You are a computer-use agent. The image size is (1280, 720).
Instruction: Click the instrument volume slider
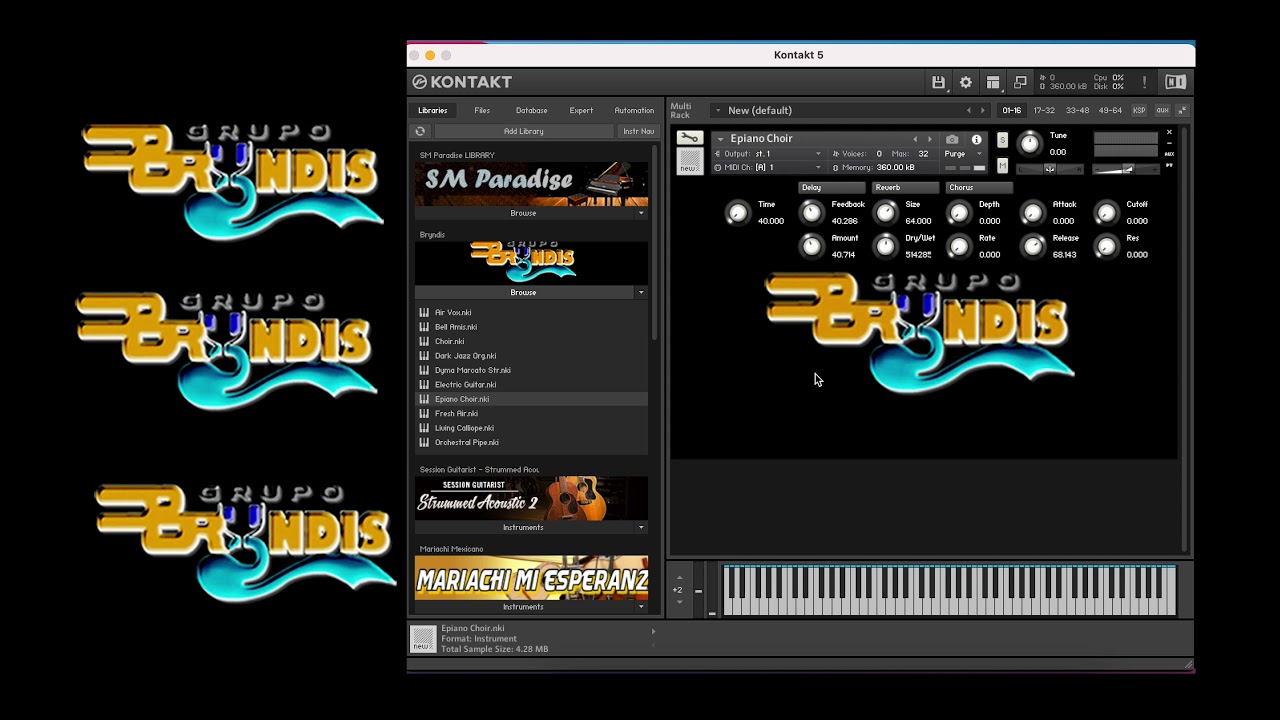click(x=1126, y=169)
